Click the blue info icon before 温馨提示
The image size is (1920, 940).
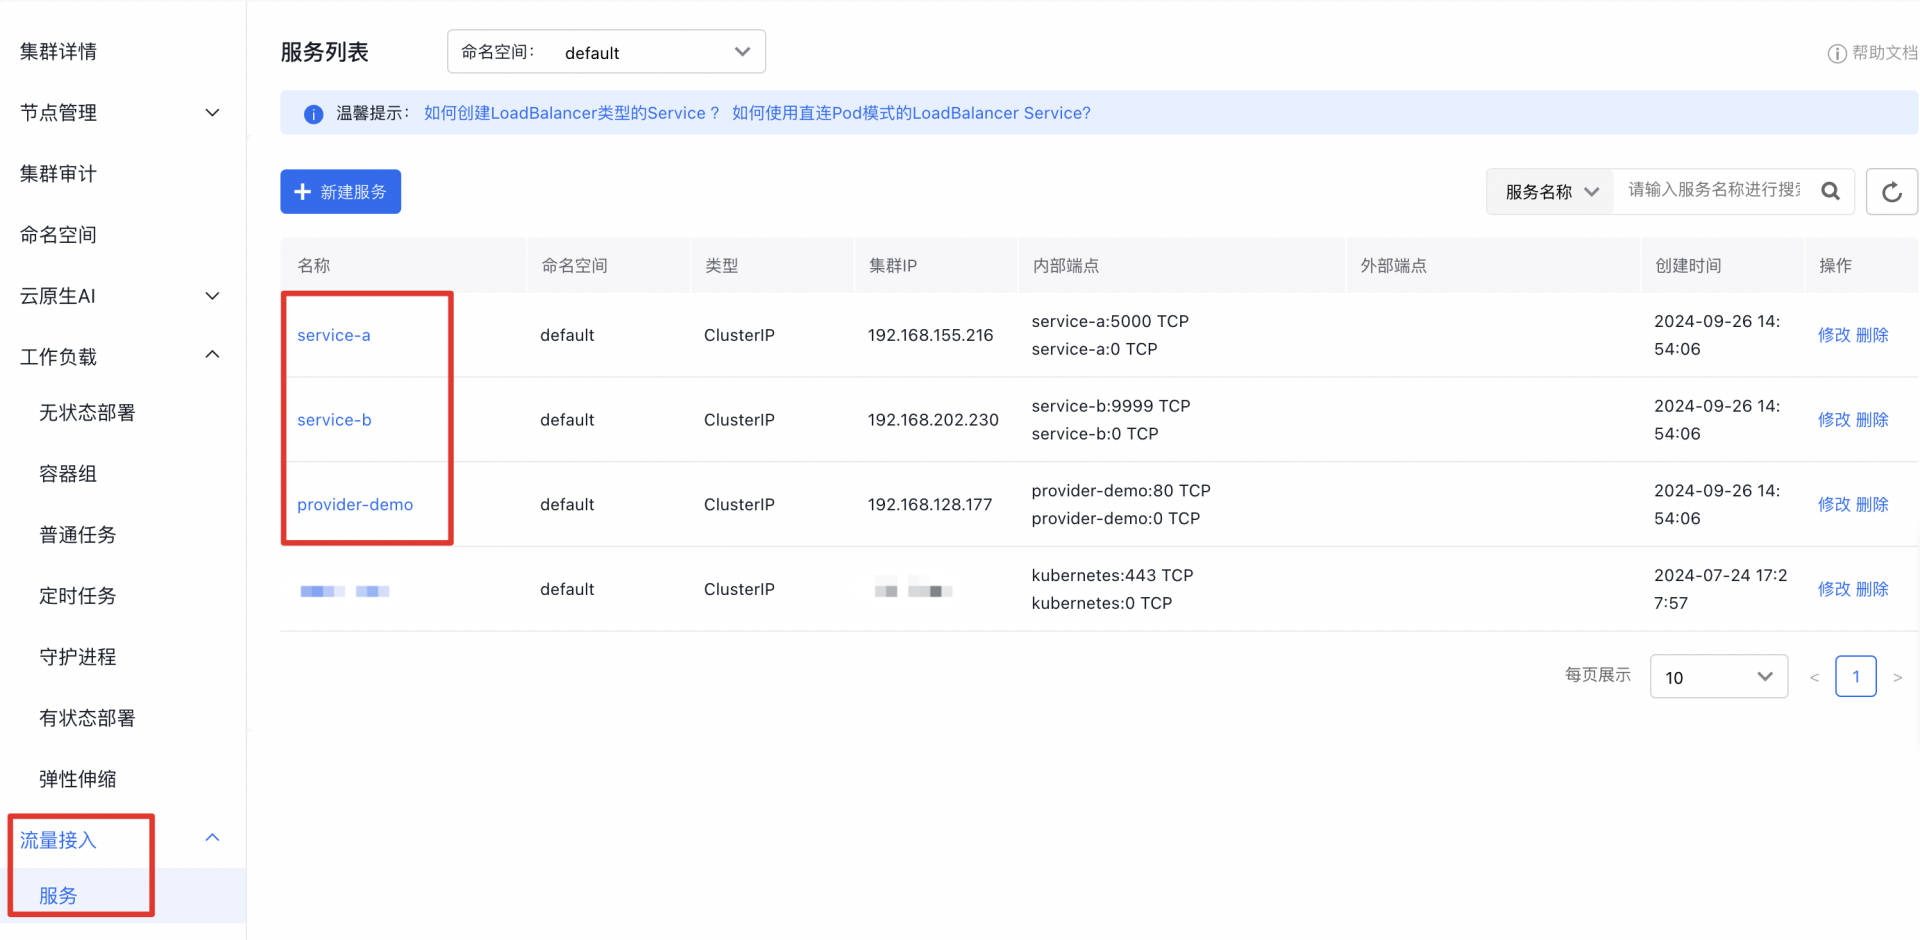click(x=313, y=114)
